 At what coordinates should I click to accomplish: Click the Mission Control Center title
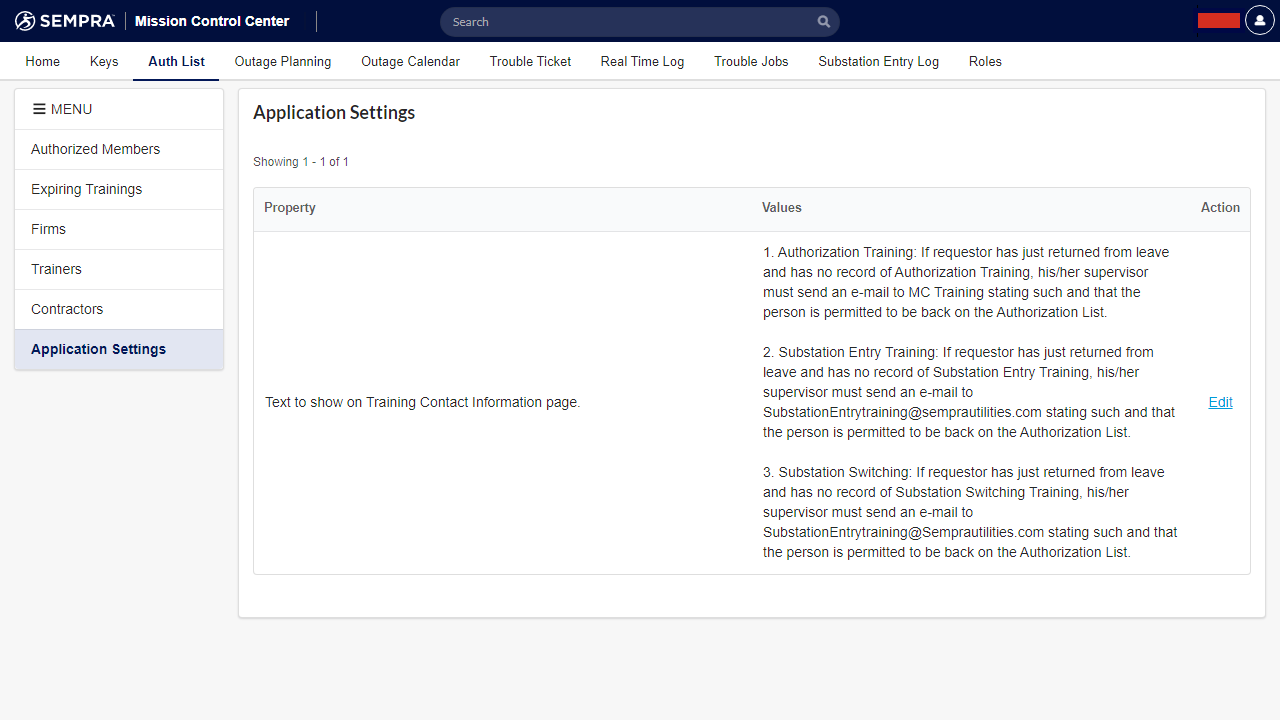212,21
